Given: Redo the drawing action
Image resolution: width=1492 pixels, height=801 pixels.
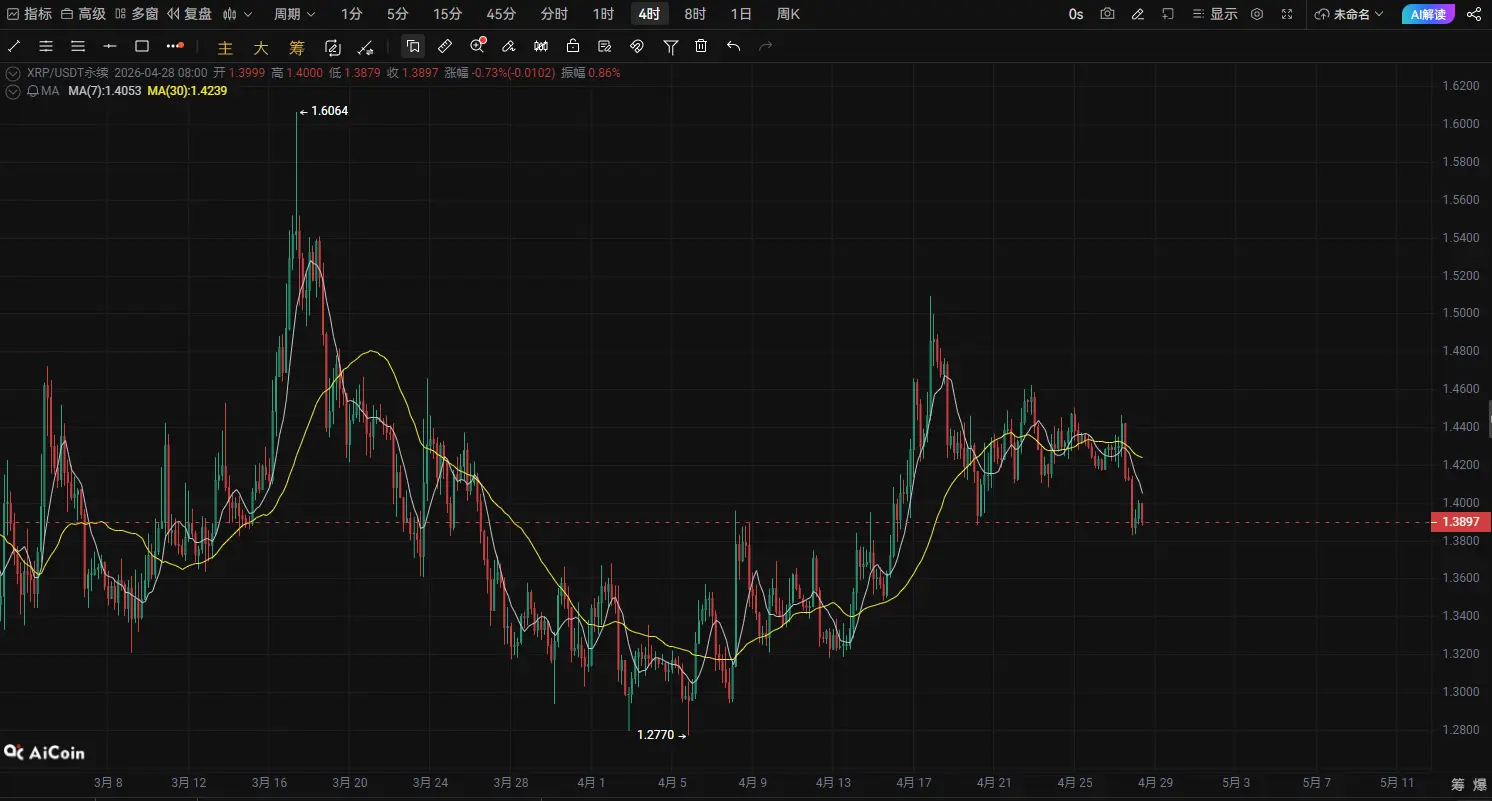Looking at the screenshot, I should [x=766, y=46].
